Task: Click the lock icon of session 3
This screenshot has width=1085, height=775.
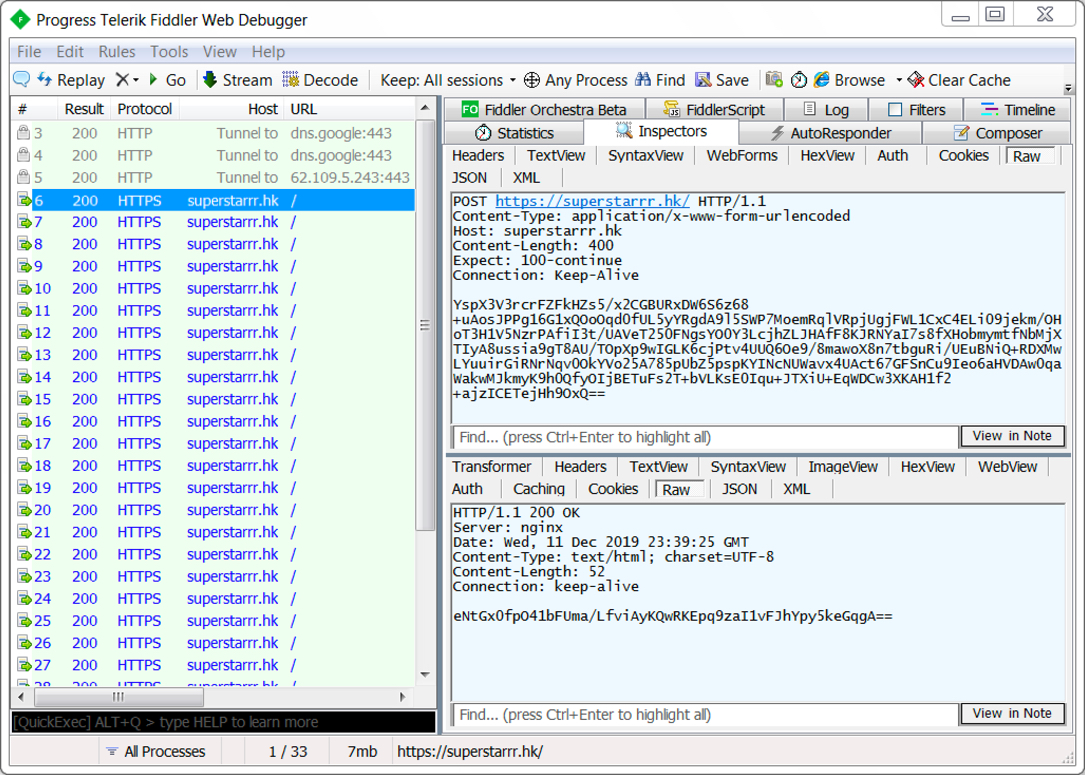Action: (x=24, y=133)
